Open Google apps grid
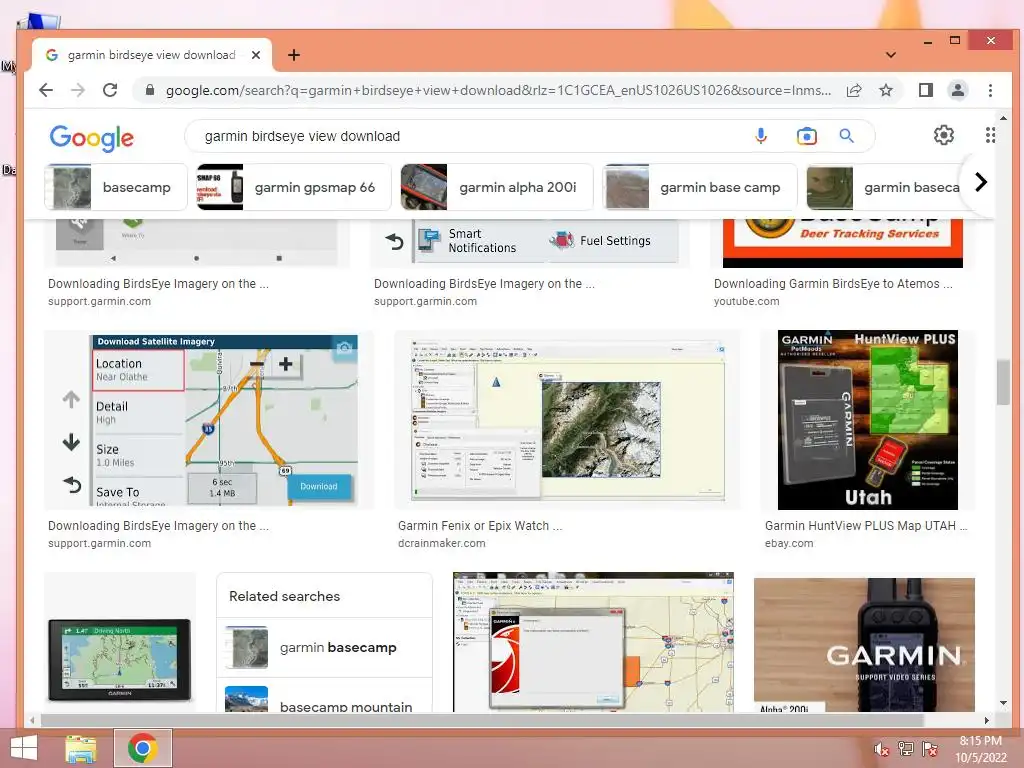1024x768 pixels. coord(990,135)
